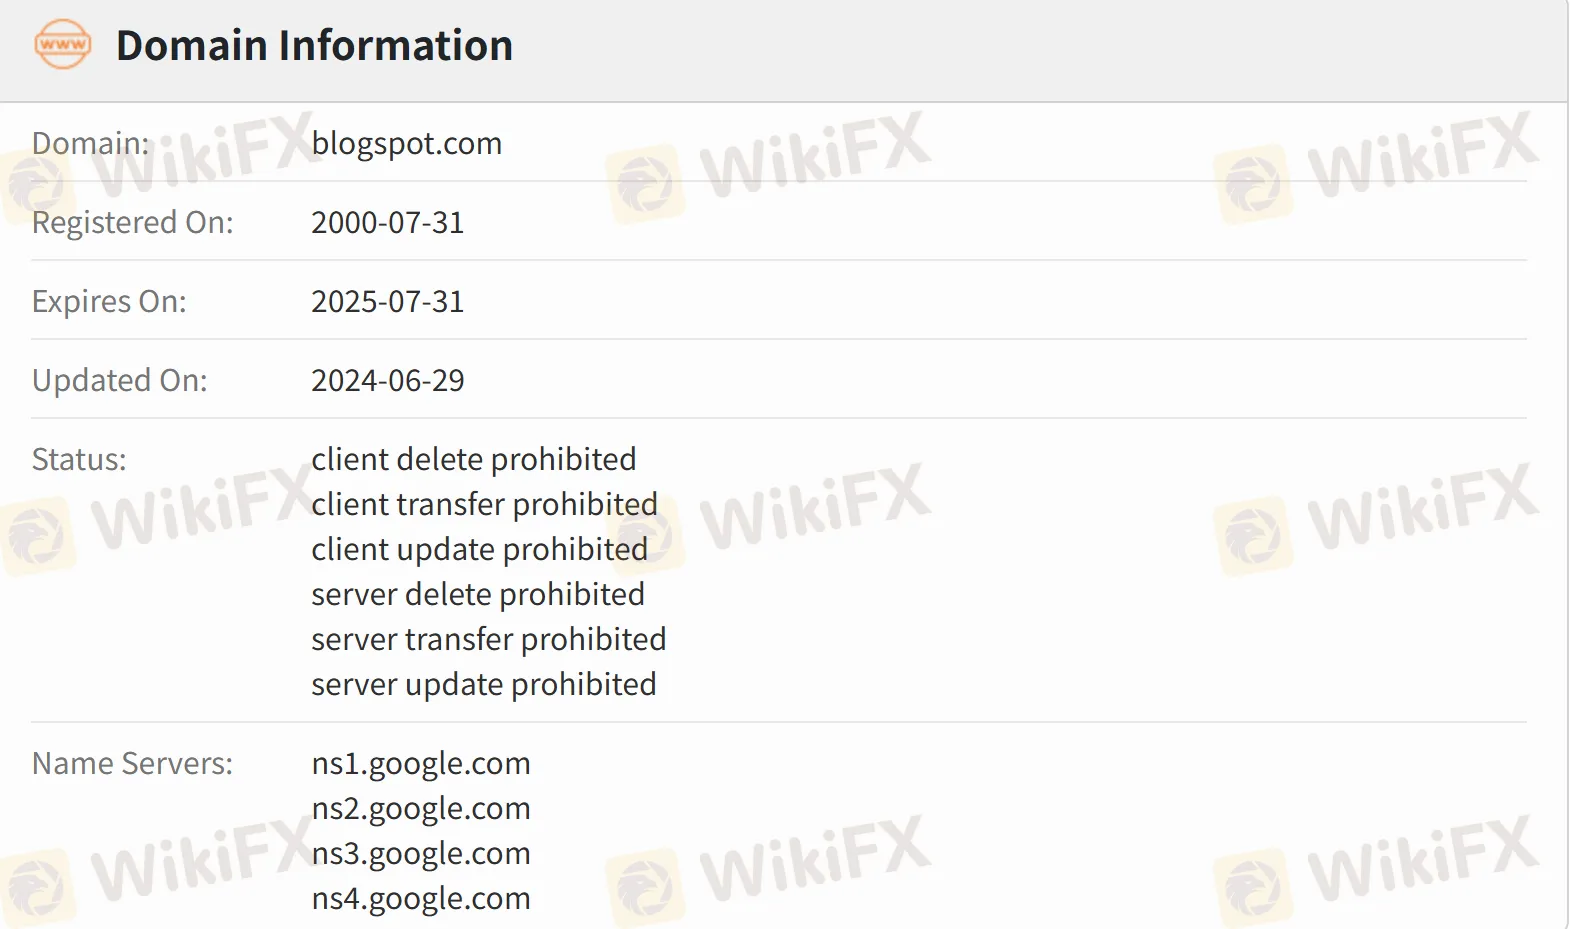Click the ns4.google.com name server
Viewport: 1571px width, 929px height.
click(x=420, y=898)
